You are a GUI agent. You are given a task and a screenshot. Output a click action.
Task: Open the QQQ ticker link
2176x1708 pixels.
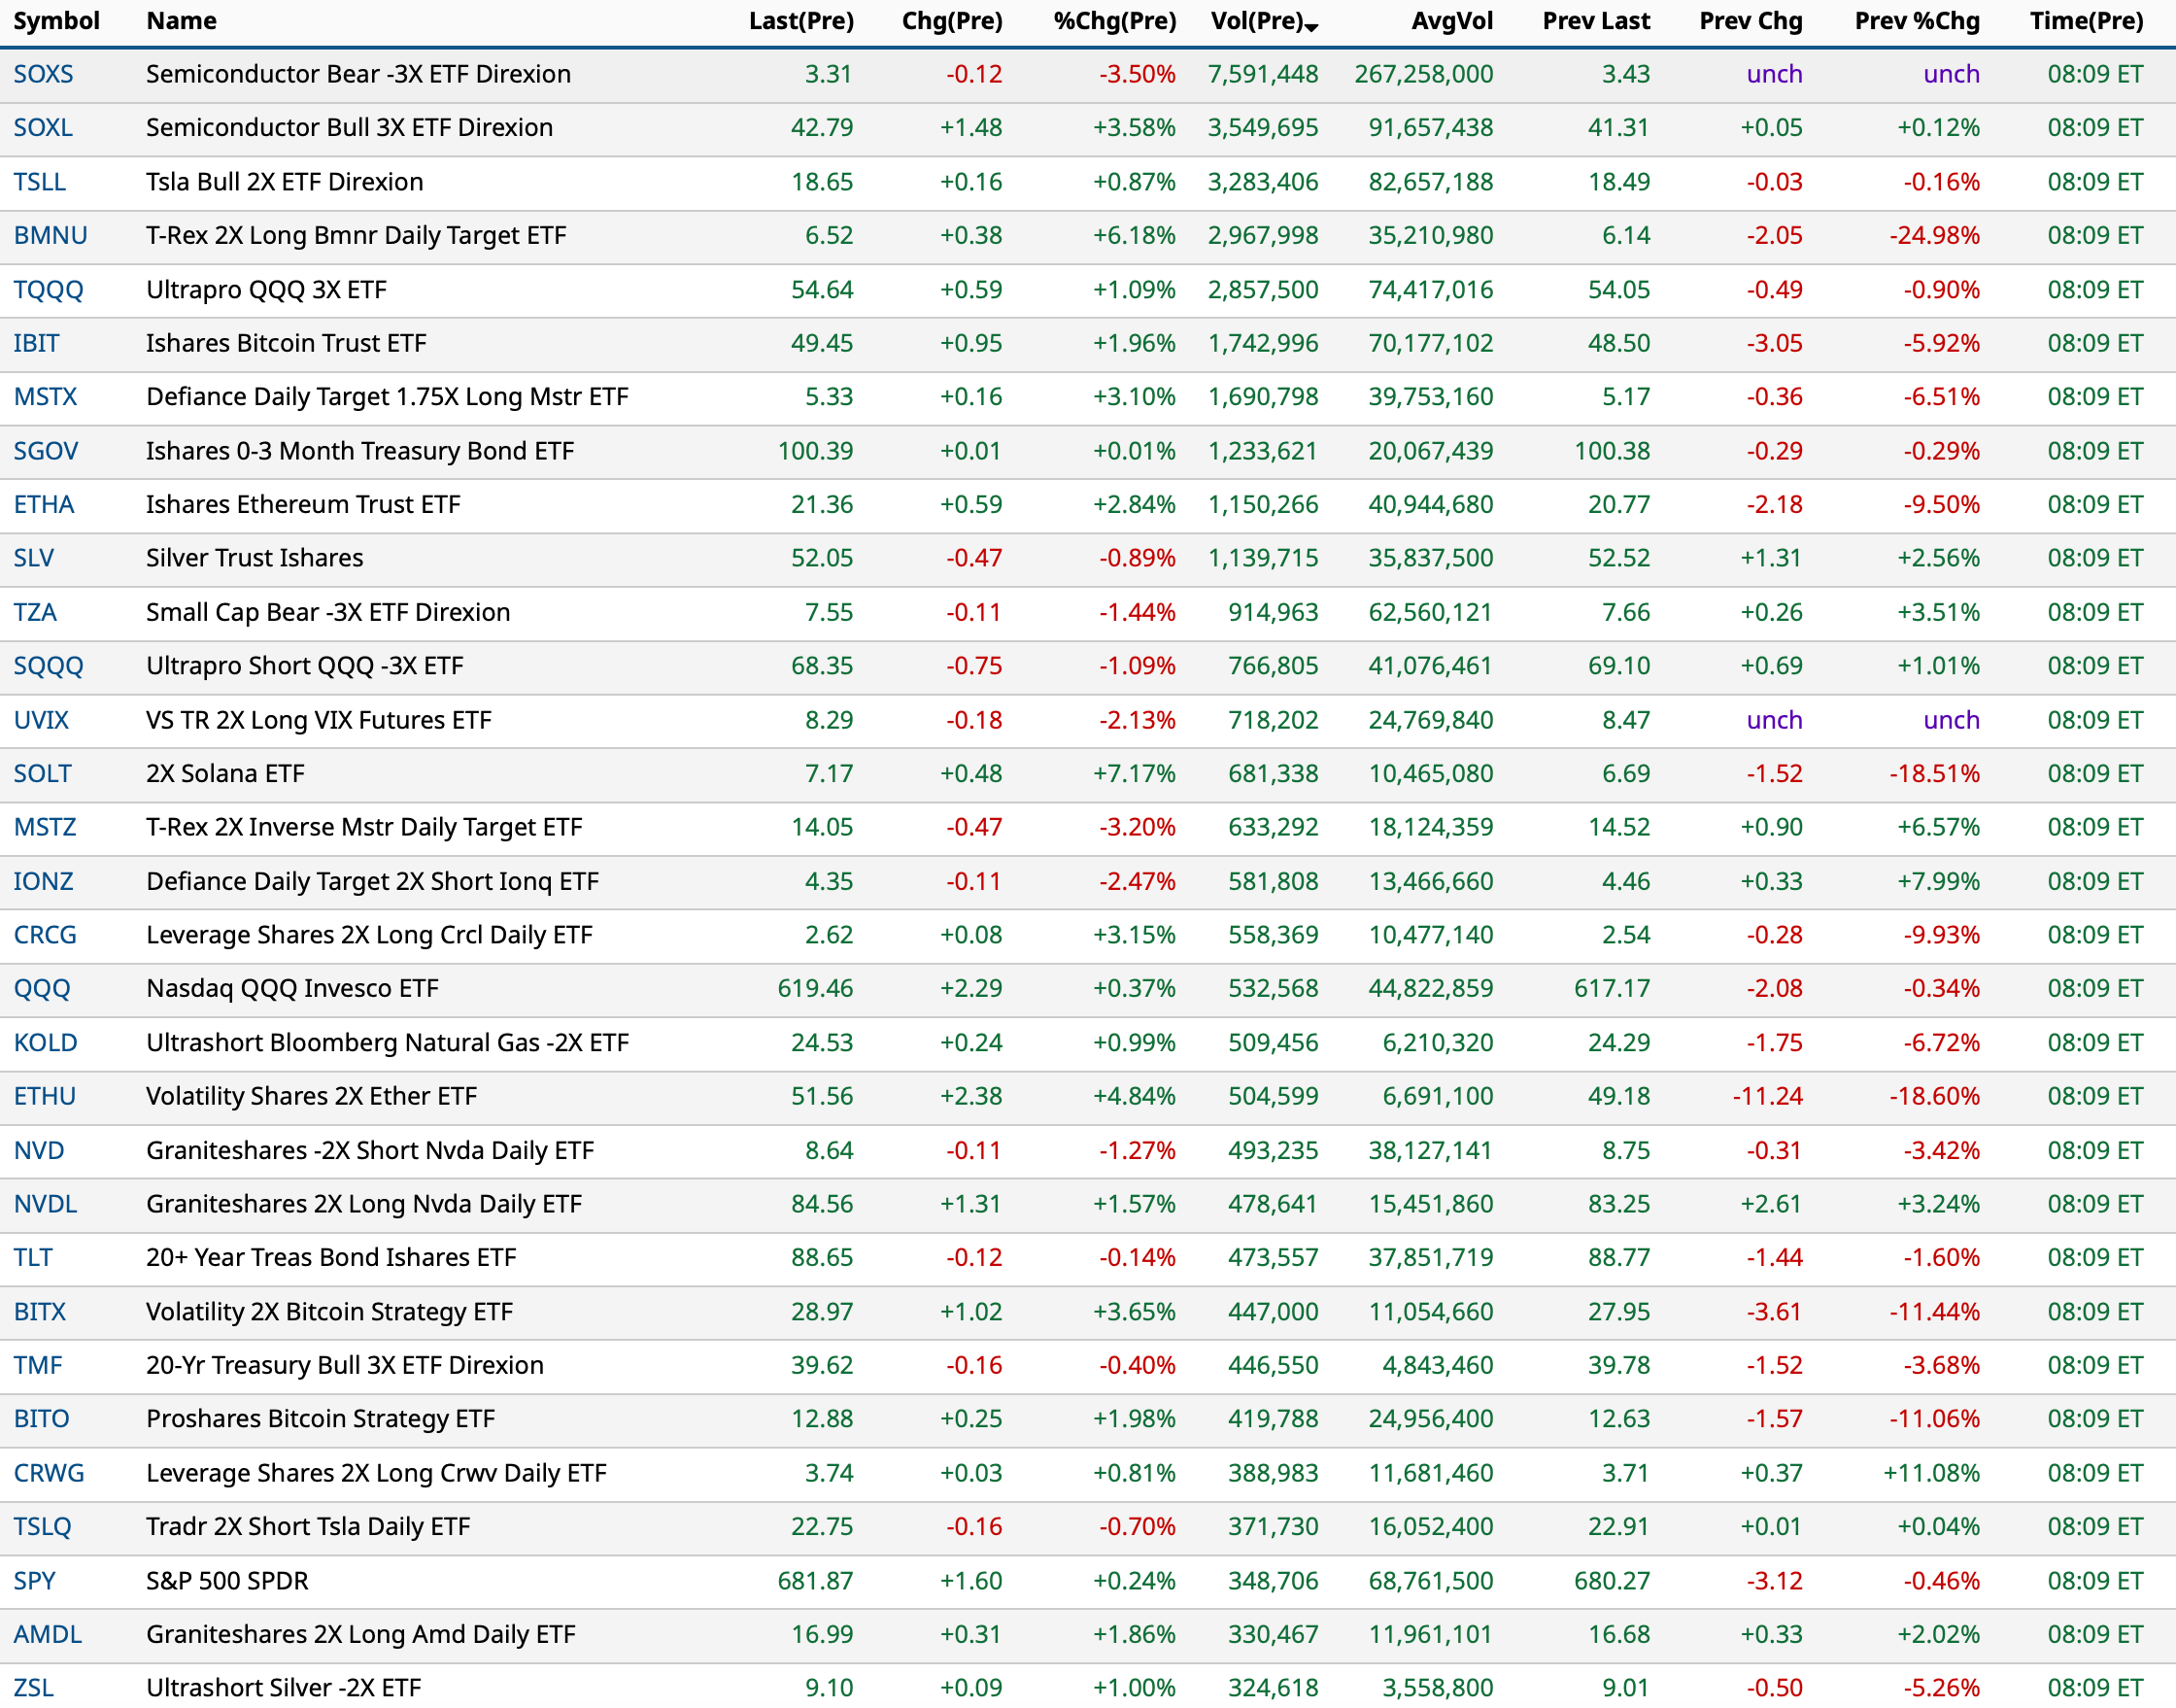(42, 989)
